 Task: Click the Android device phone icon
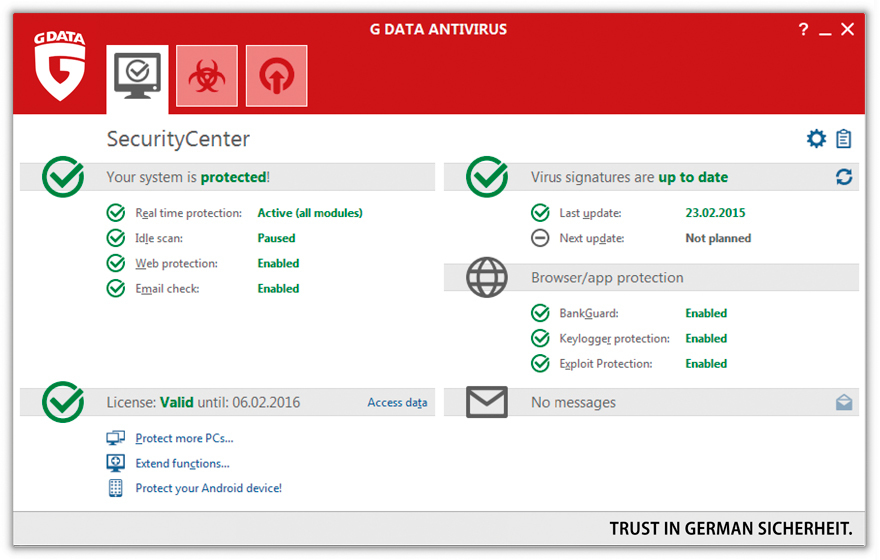pyautogui.click(x=116, y=488)
